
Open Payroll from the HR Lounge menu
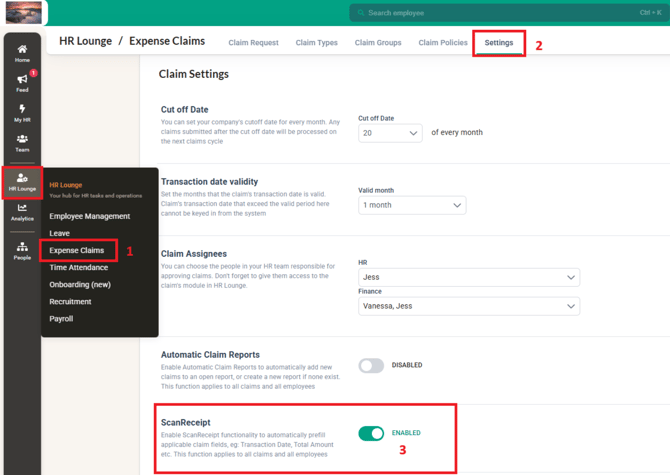[61, 319]
